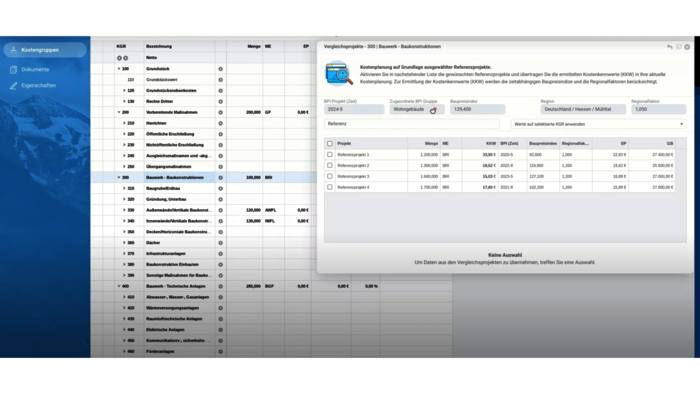The image size is (700, 394).
Task: Collapse the 100 Grundstück group
Action: (x=119, y=69)
